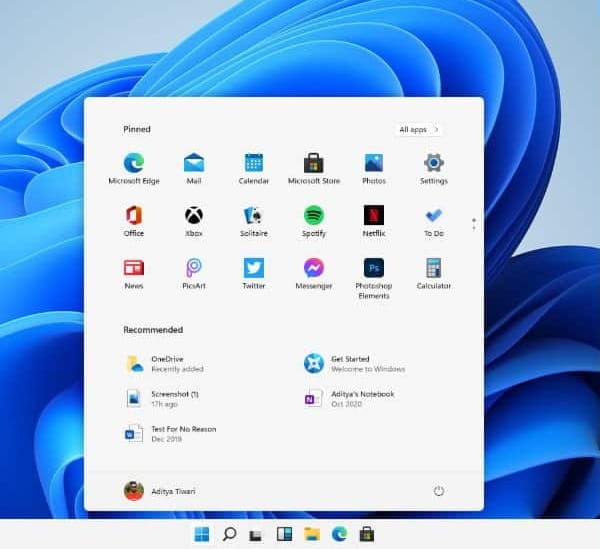This screenshot has height=549, width=600.
Task: Open Screenshot (1) recommended file
Action: [x=162, y=399]
